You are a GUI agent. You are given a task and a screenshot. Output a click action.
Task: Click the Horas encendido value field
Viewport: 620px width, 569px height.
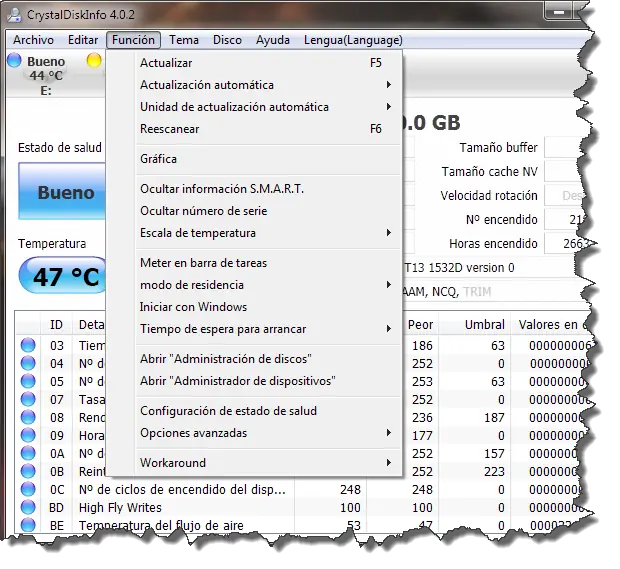(x=568, y=244)
